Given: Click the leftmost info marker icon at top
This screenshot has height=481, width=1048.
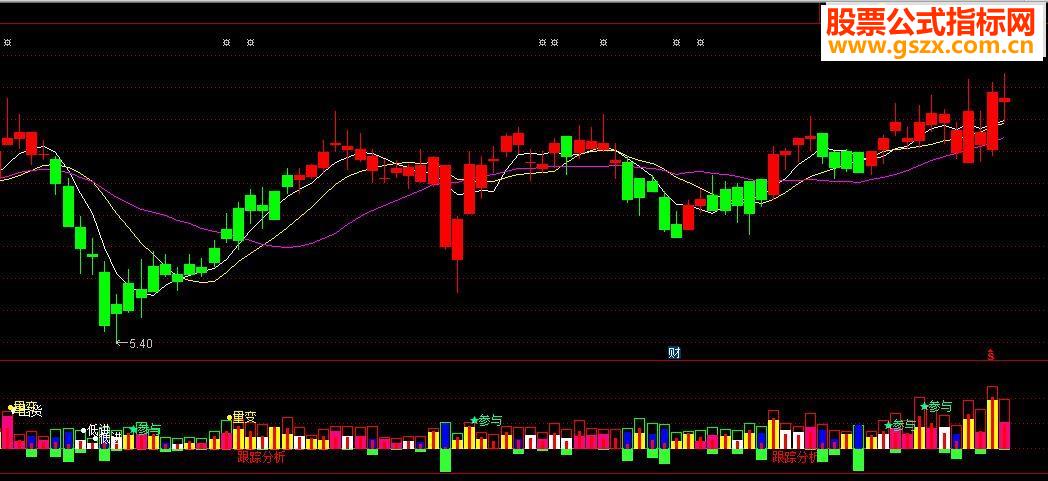Looking at the screenshot, I should (x=9, y=42).
